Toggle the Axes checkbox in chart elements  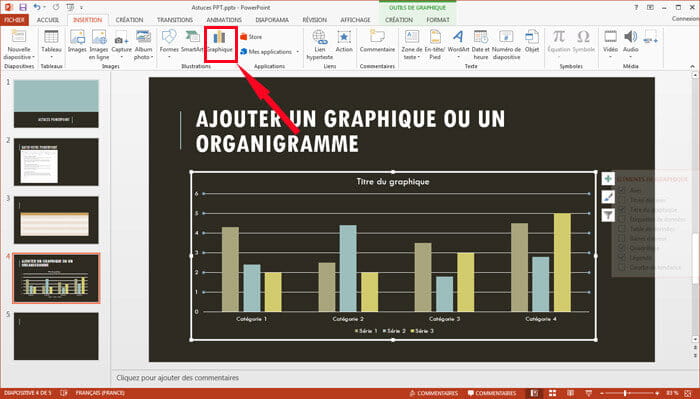pyautogui.click(x=622, y=190)
